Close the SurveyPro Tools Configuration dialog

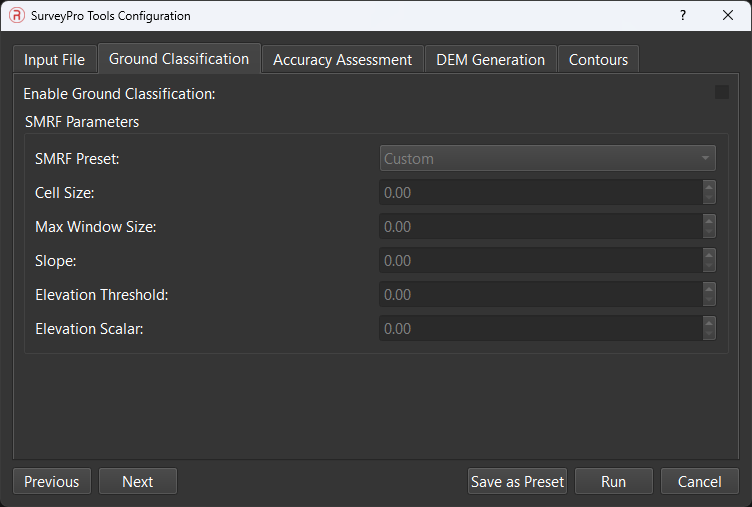pyautogui.click(x=728, y=16)
